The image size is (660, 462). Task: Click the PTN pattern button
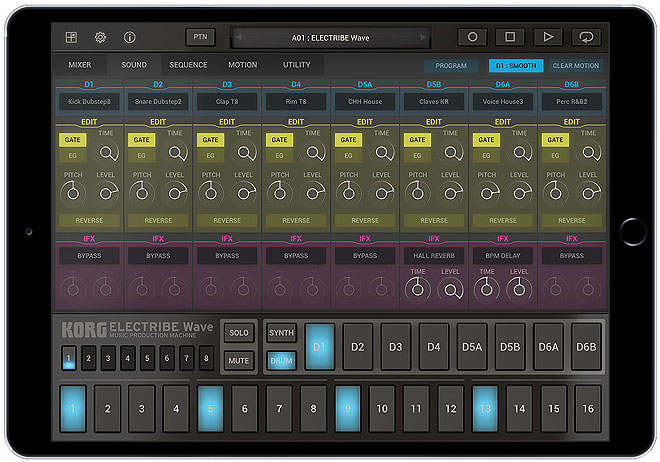200,37
